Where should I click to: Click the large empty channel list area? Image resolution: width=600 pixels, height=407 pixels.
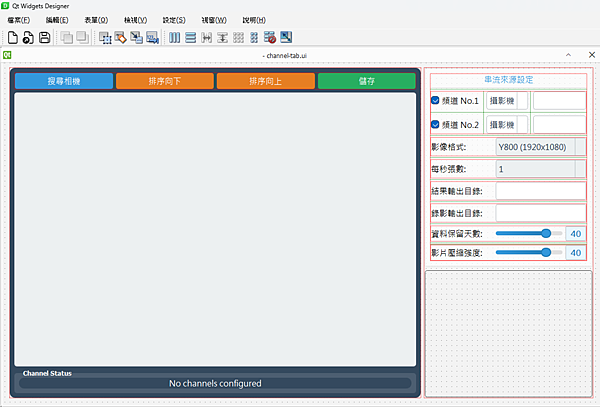(x=215, y=229)
